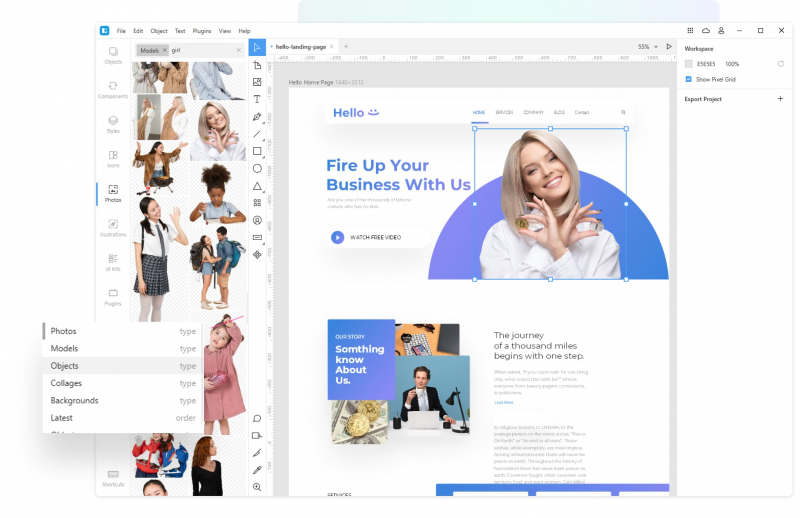Choose Latest order in filter list

(x=123, y=418)
